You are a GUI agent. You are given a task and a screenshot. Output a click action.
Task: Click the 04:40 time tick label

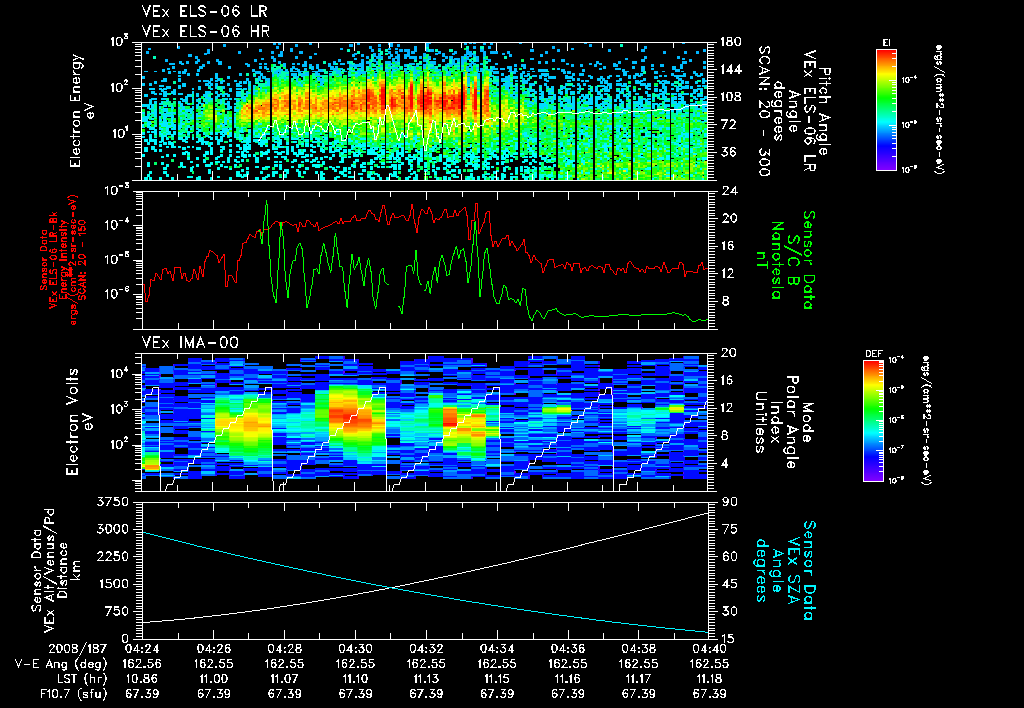[710, 649]
